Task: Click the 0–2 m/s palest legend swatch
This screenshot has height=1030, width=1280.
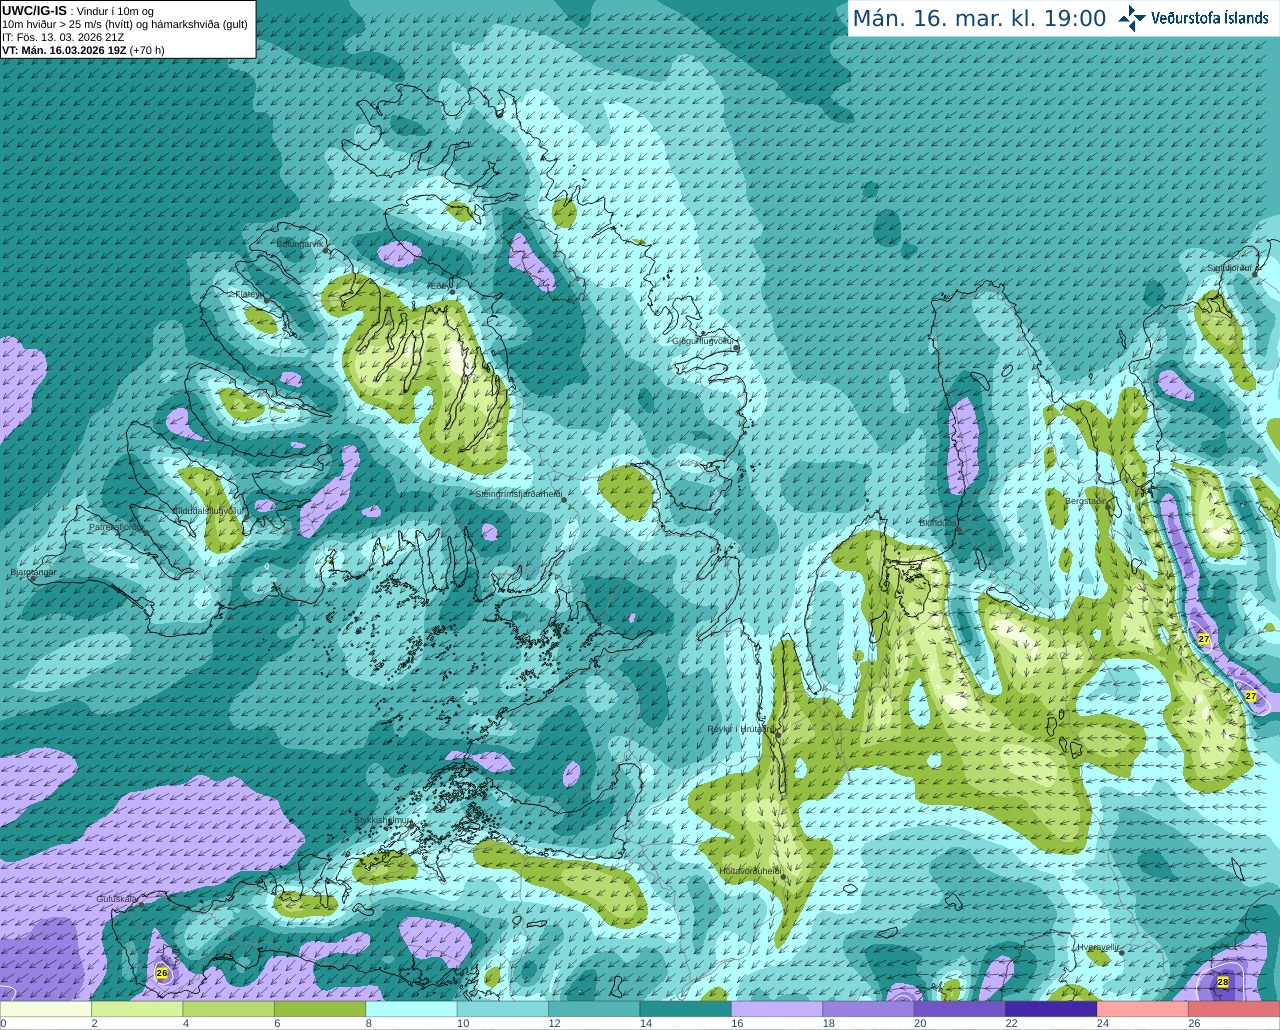Action: [x=46, y=1010]
